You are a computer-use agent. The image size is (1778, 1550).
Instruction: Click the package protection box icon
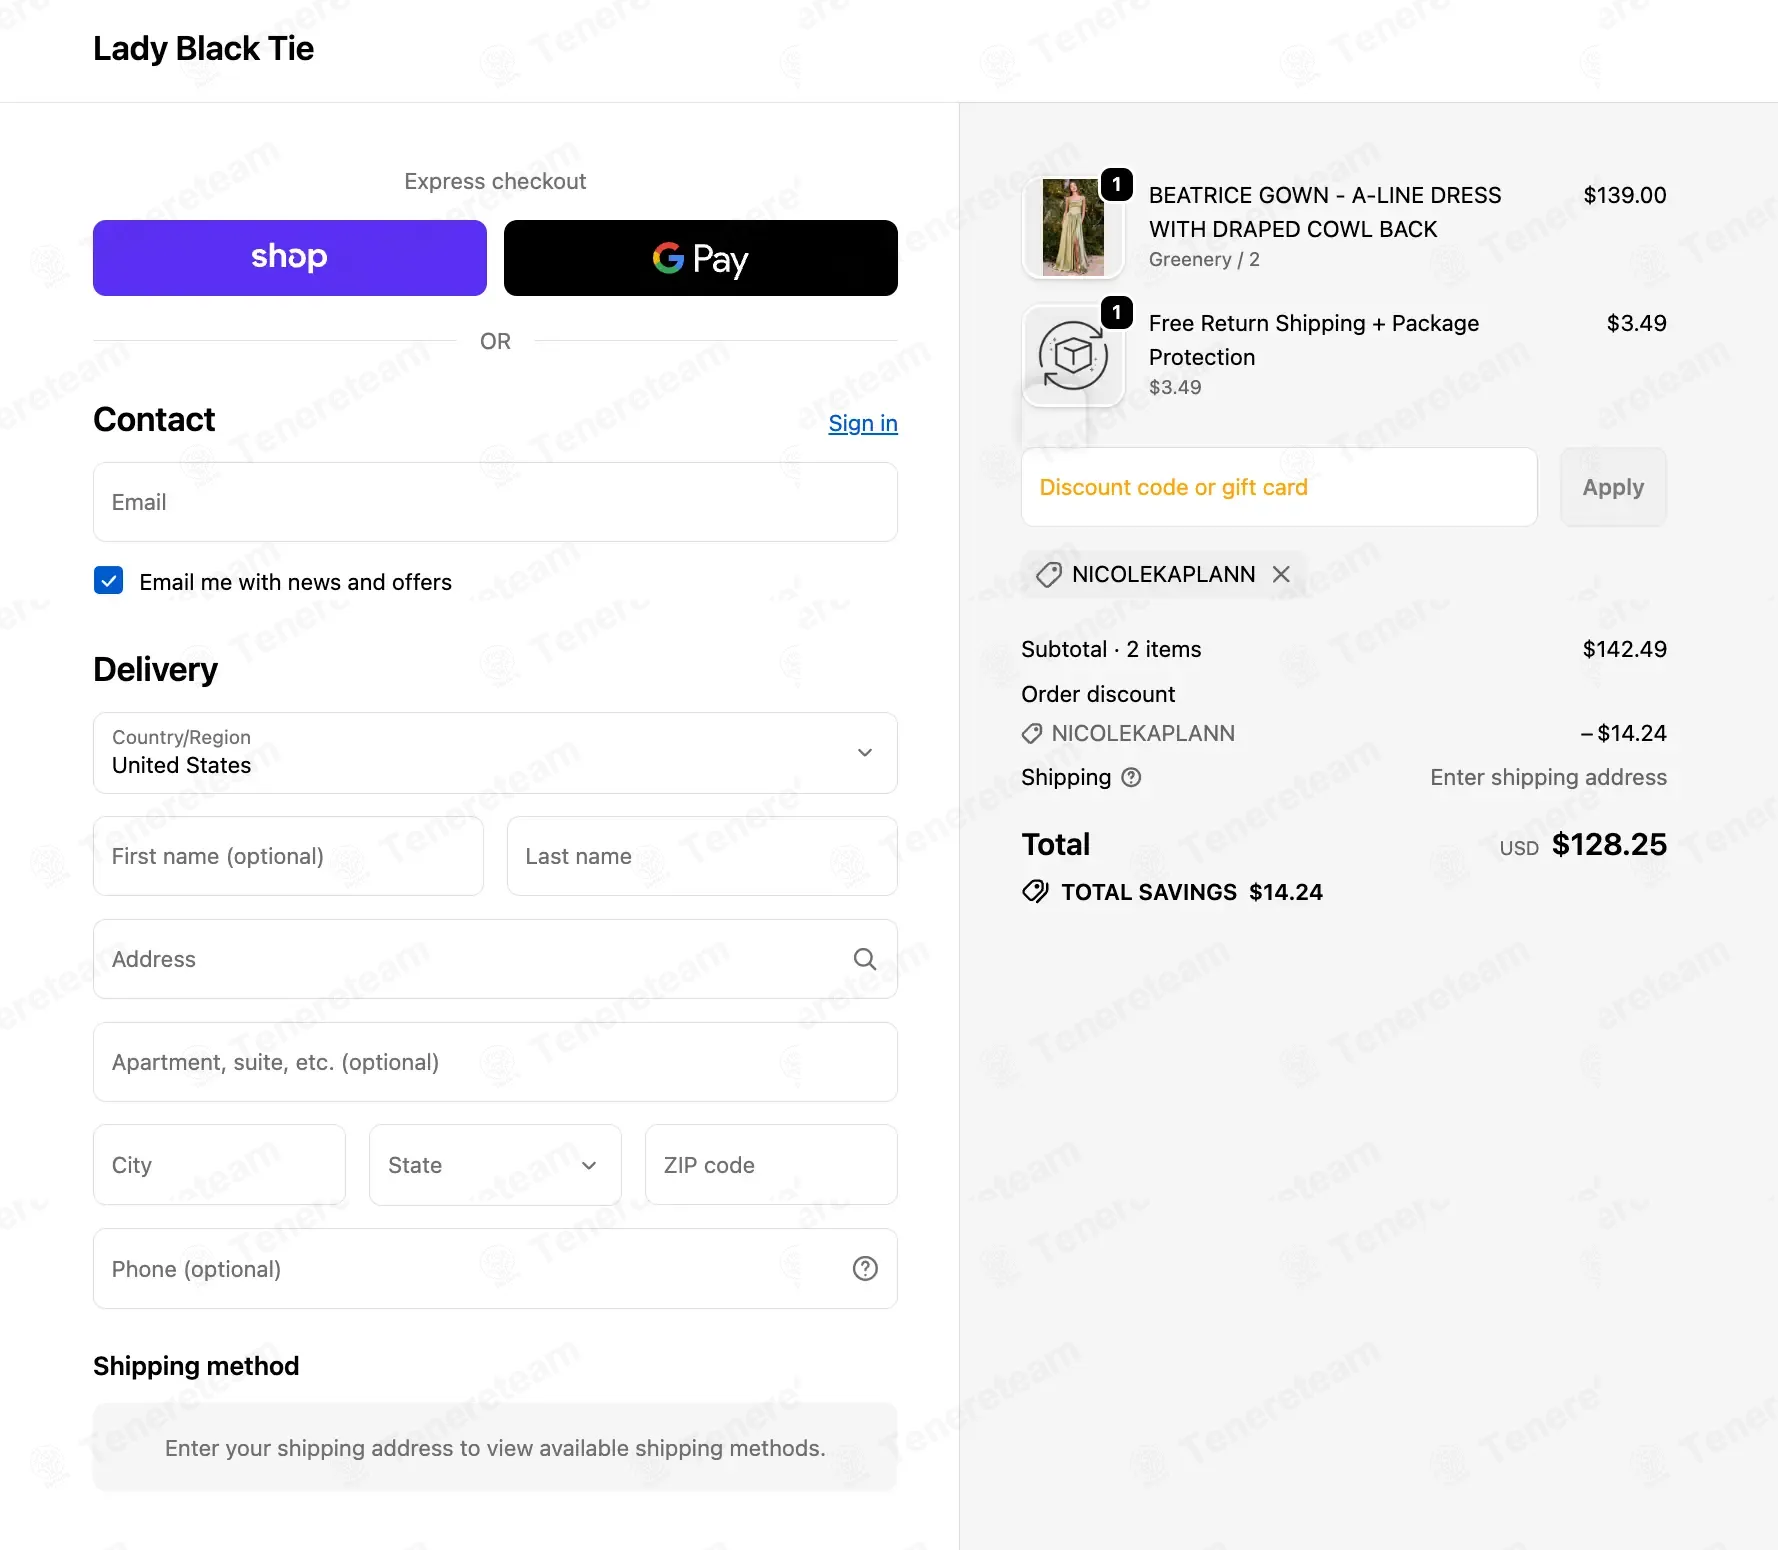click(1073, 356)
